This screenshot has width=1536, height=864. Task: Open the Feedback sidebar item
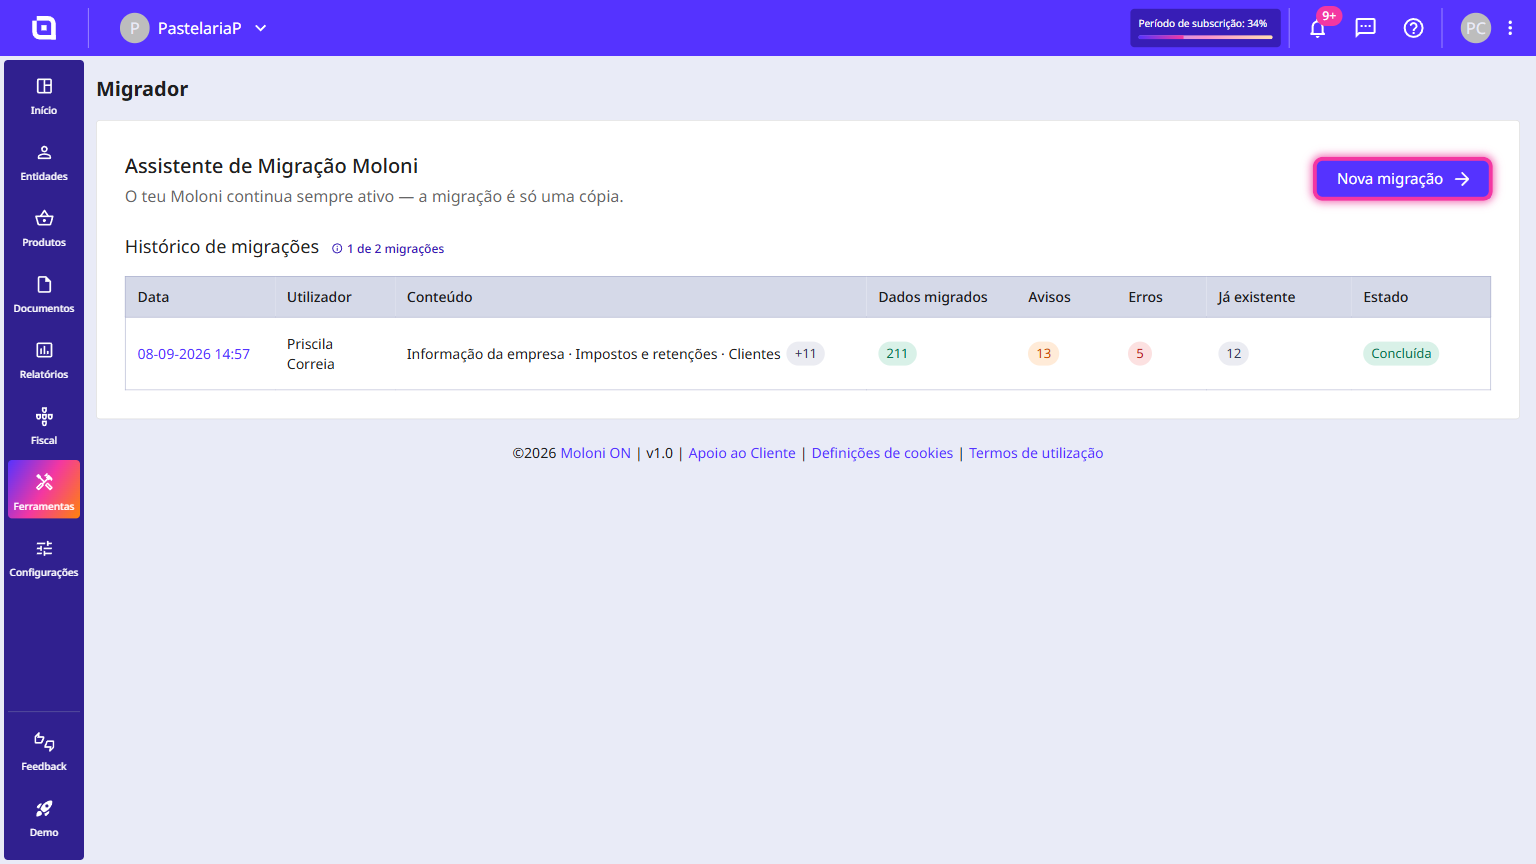point(44,752)
